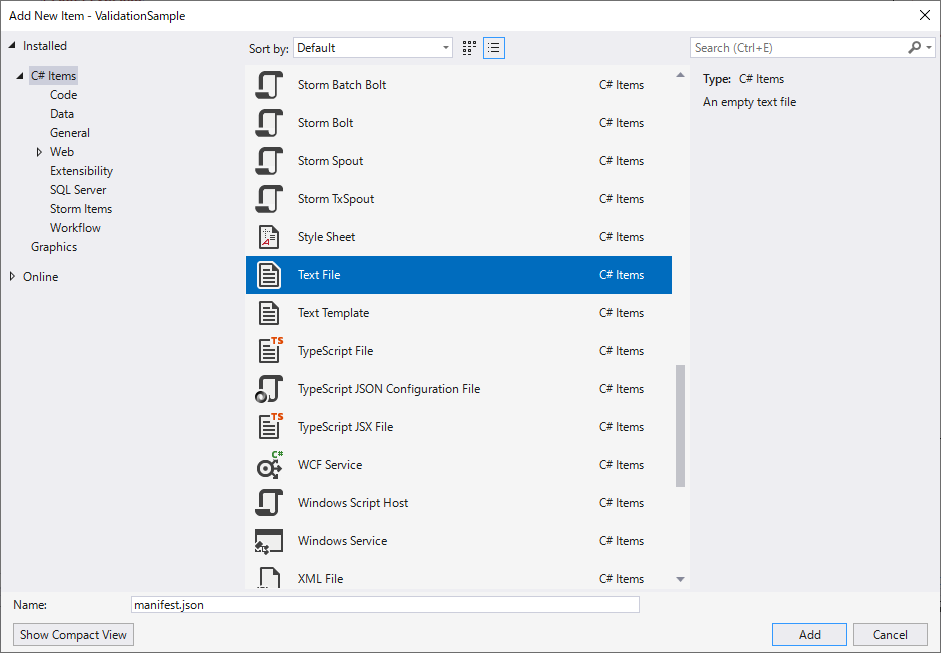Close the Add New Item dialog
This screenshot has height=653, width=941.
coord(925,16)
